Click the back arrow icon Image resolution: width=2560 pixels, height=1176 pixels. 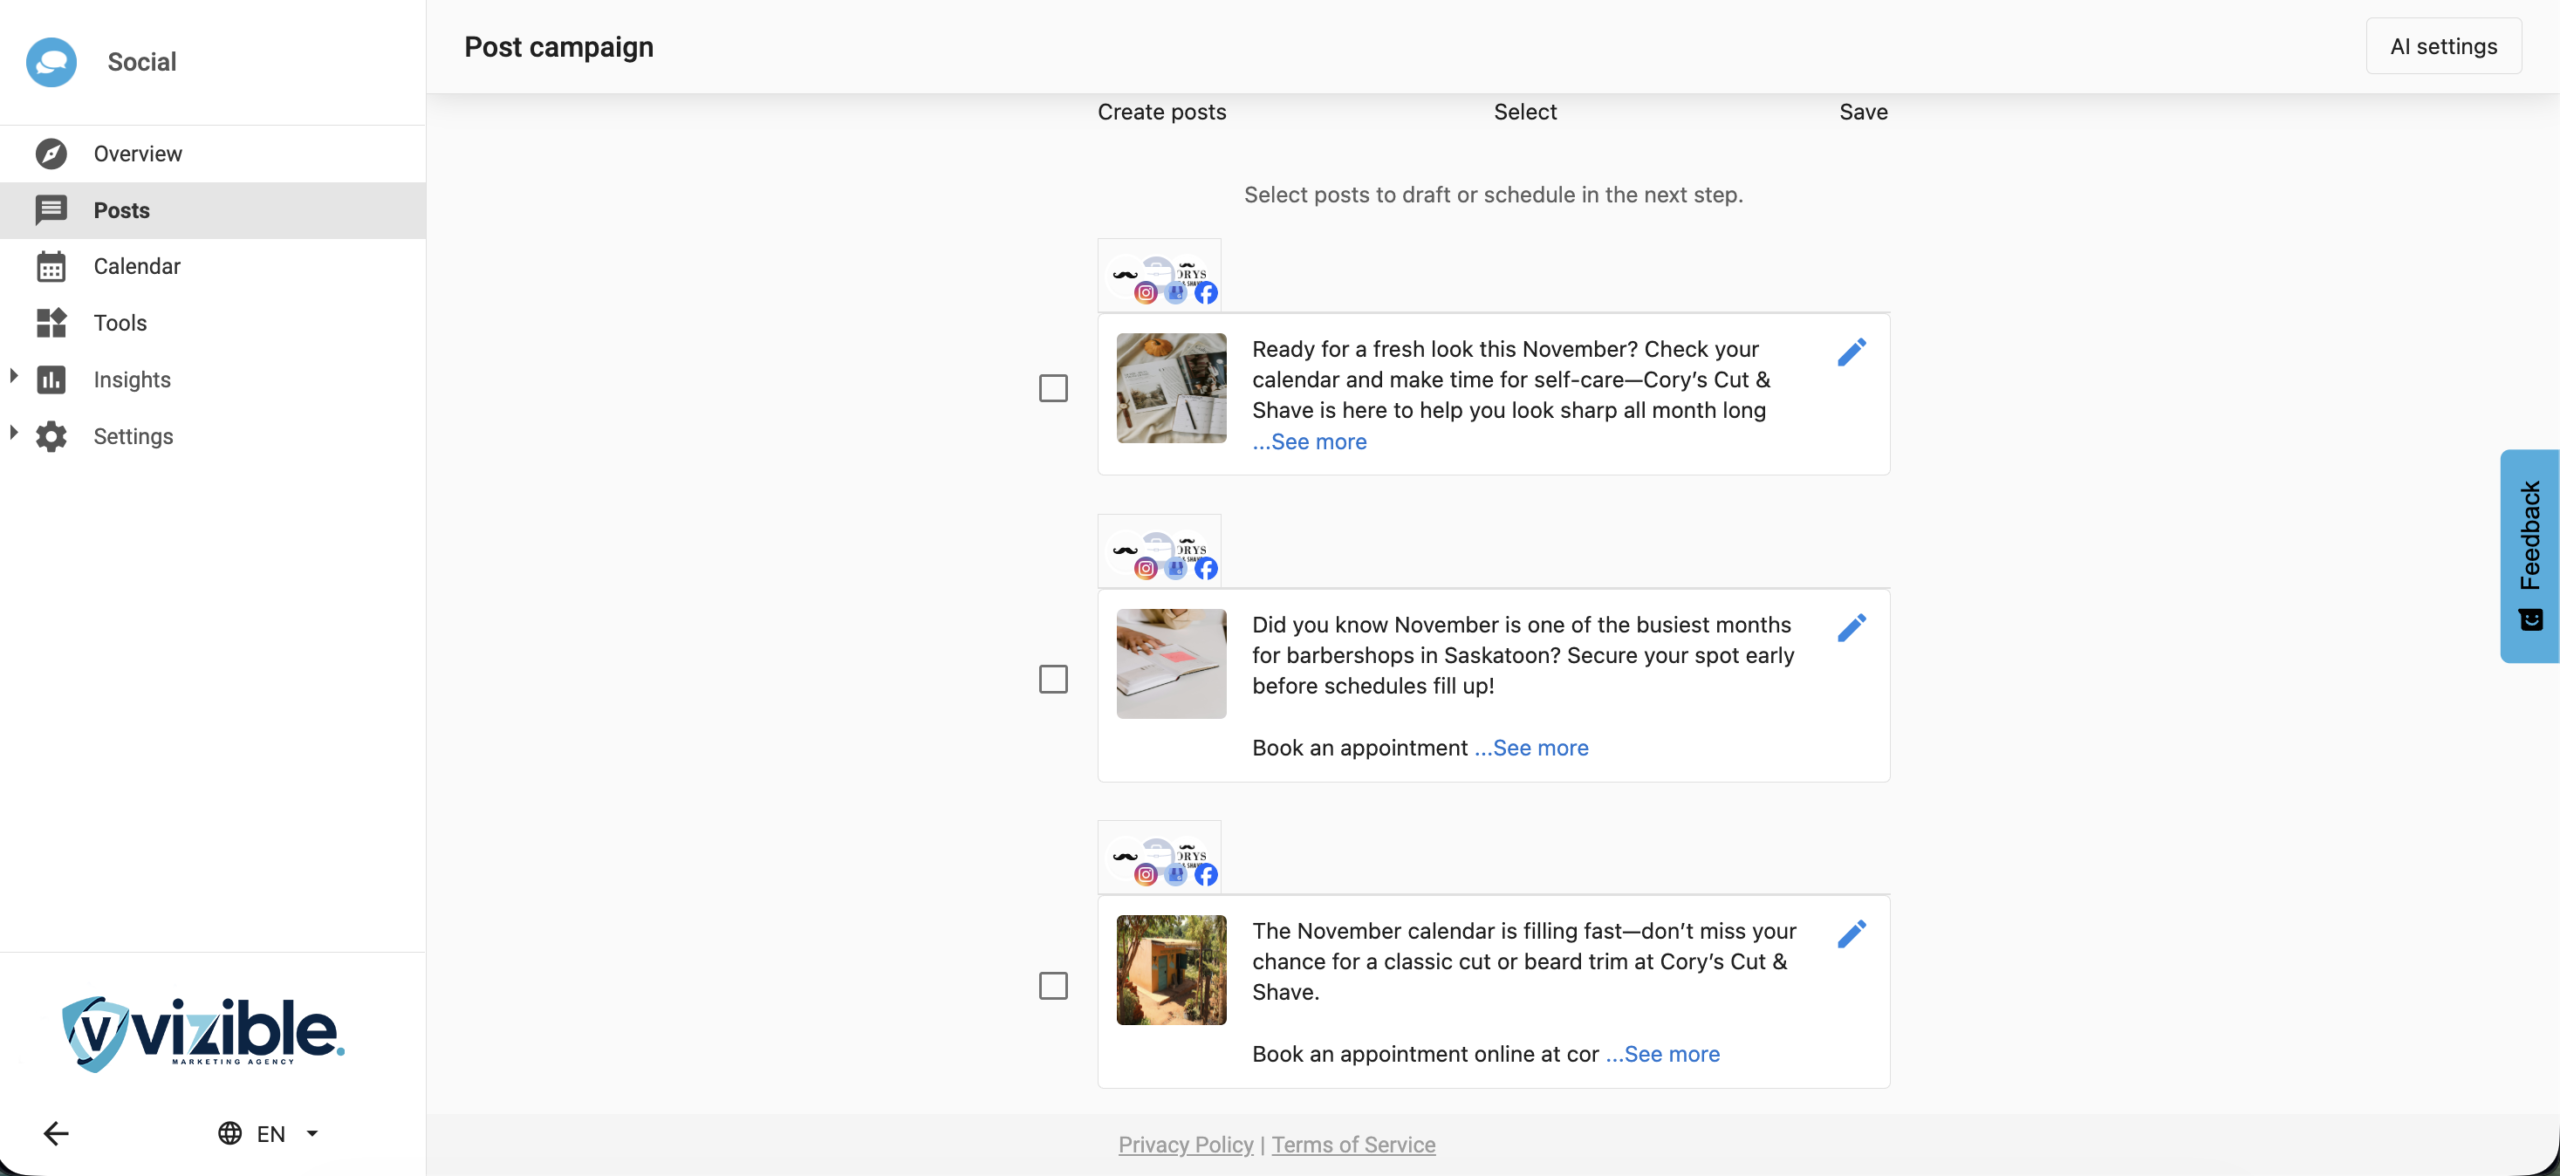(x=56, y=1133)
